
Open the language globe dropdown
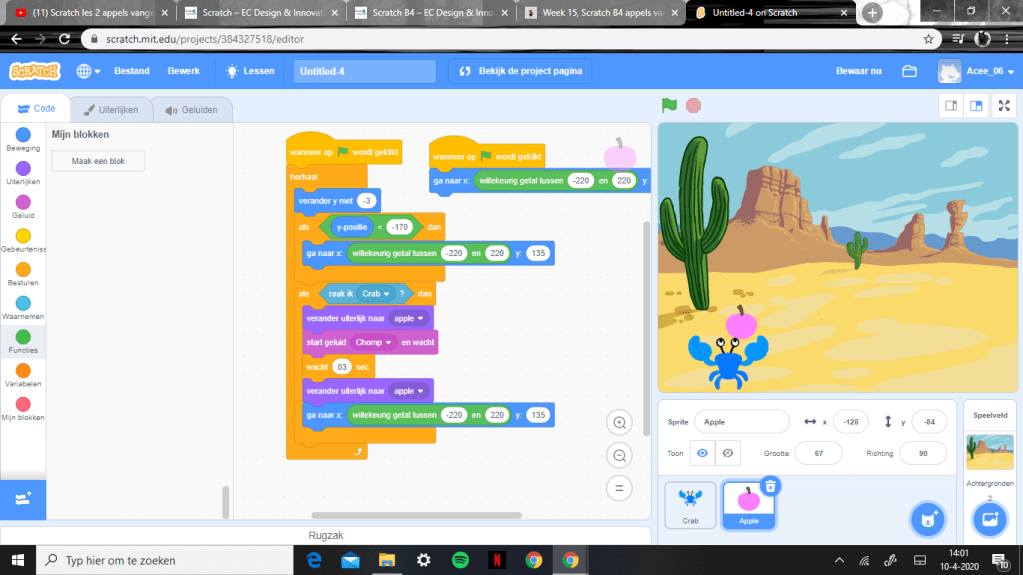[87, 71]
